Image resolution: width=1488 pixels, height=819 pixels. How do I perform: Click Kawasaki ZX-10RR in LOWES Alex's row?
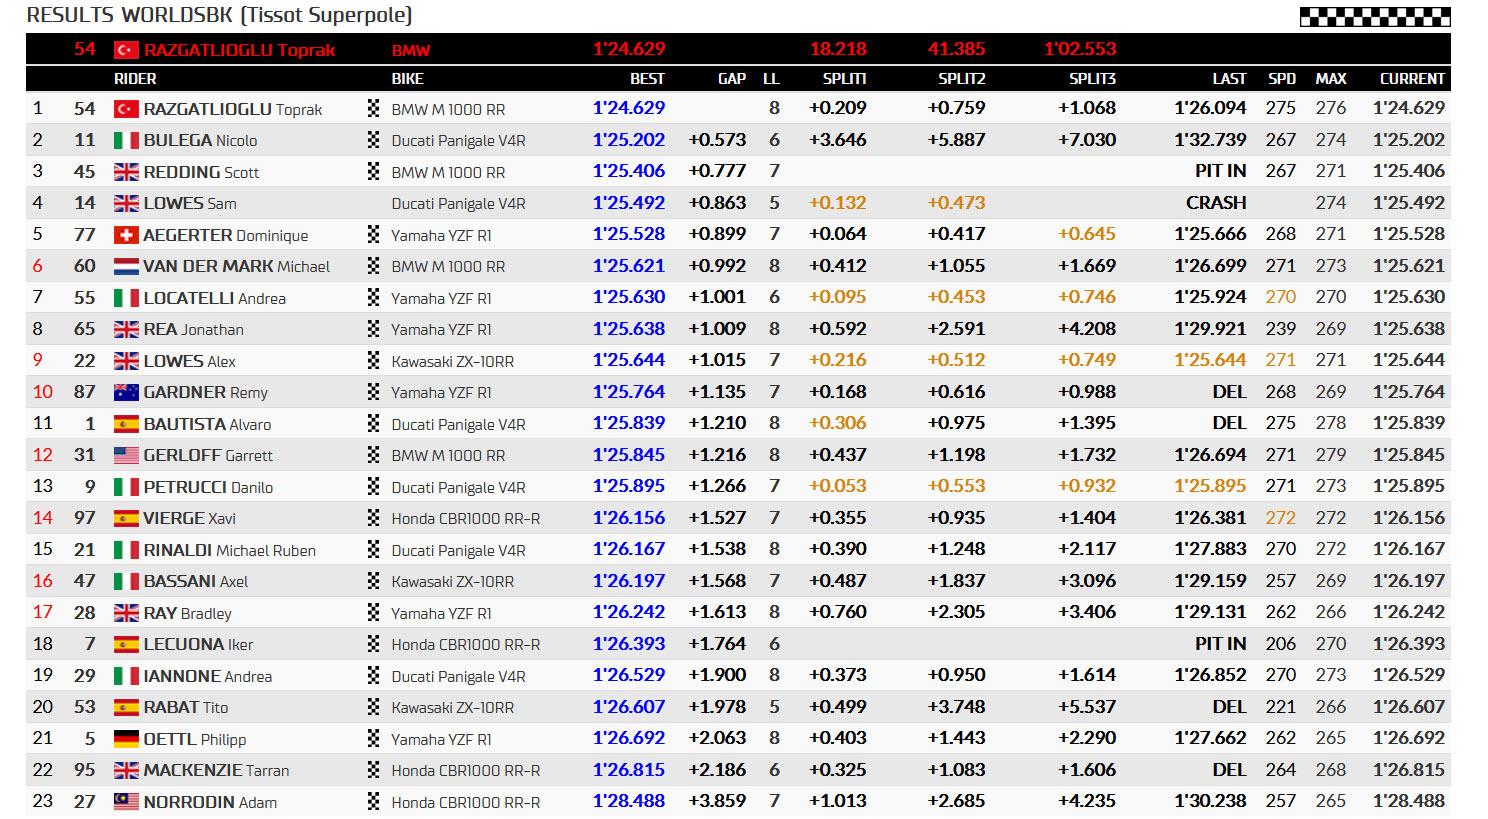[x=453, y=361]
